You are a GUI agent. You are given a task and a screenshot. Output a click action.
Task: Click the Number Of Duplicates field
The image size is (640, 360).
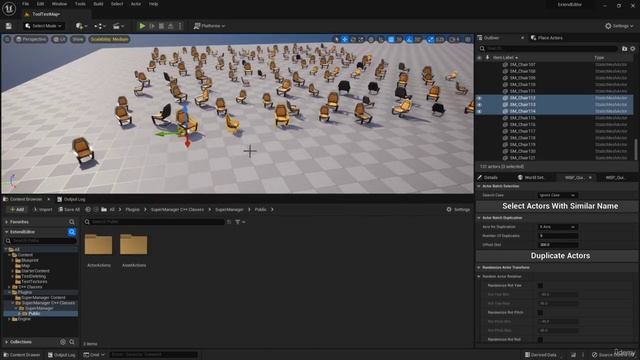[x=558, y=236]
